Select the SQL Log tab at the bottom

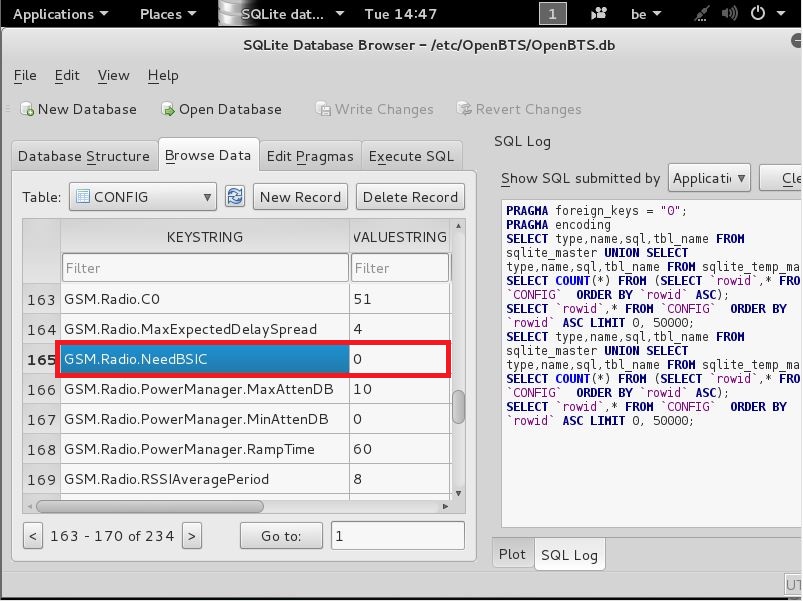point(569,555)
